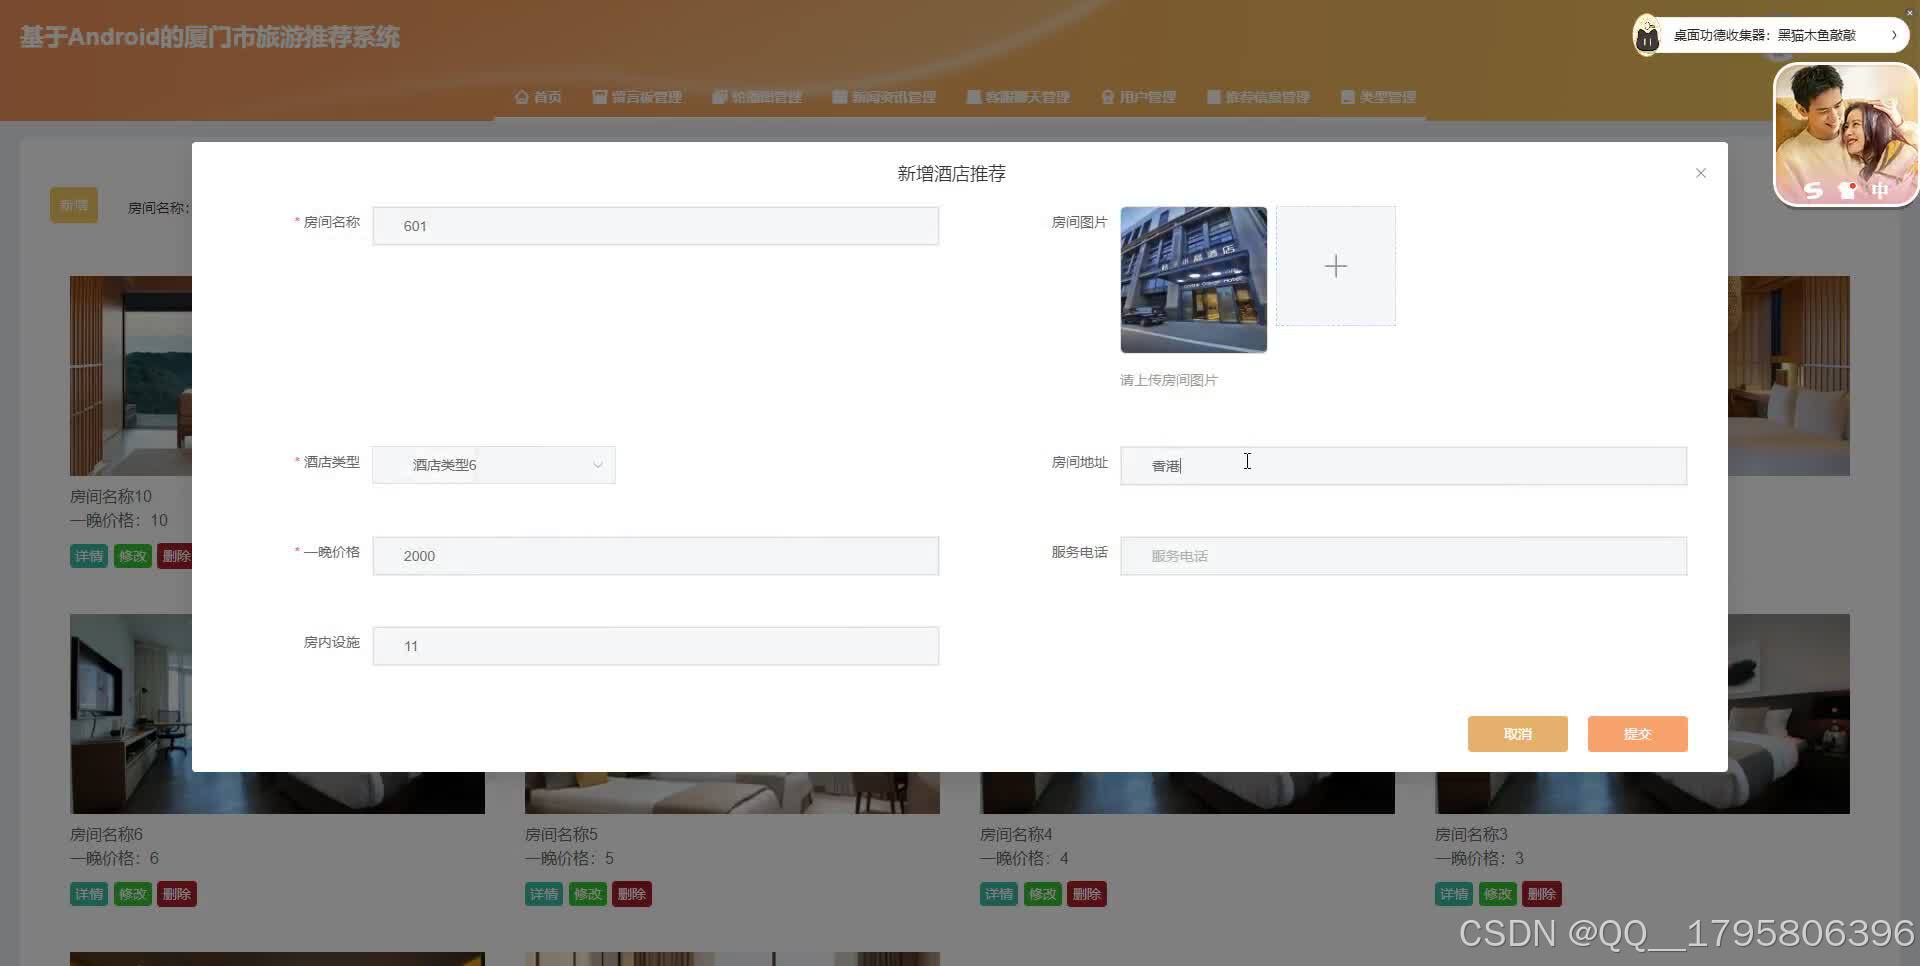Go to 首页 in the top navigation
The height and width of the screenshot is (966, 1920).
pos(538,97)
